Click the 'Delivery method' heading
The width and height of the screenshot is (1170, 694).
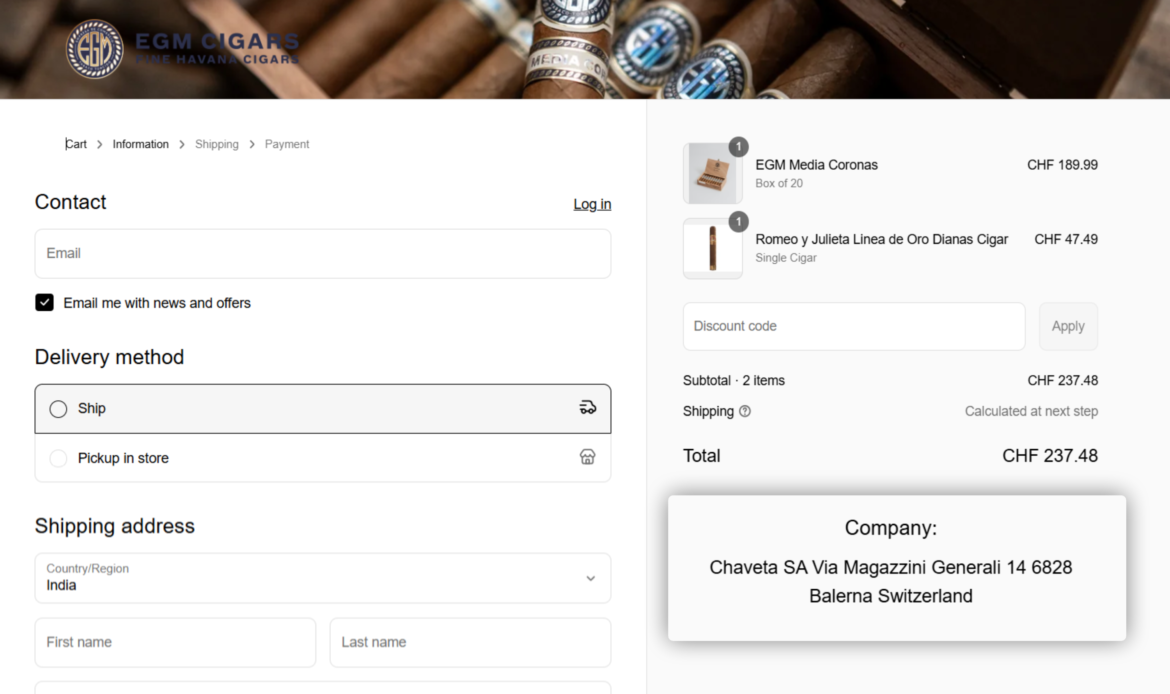tap(109, 357)
